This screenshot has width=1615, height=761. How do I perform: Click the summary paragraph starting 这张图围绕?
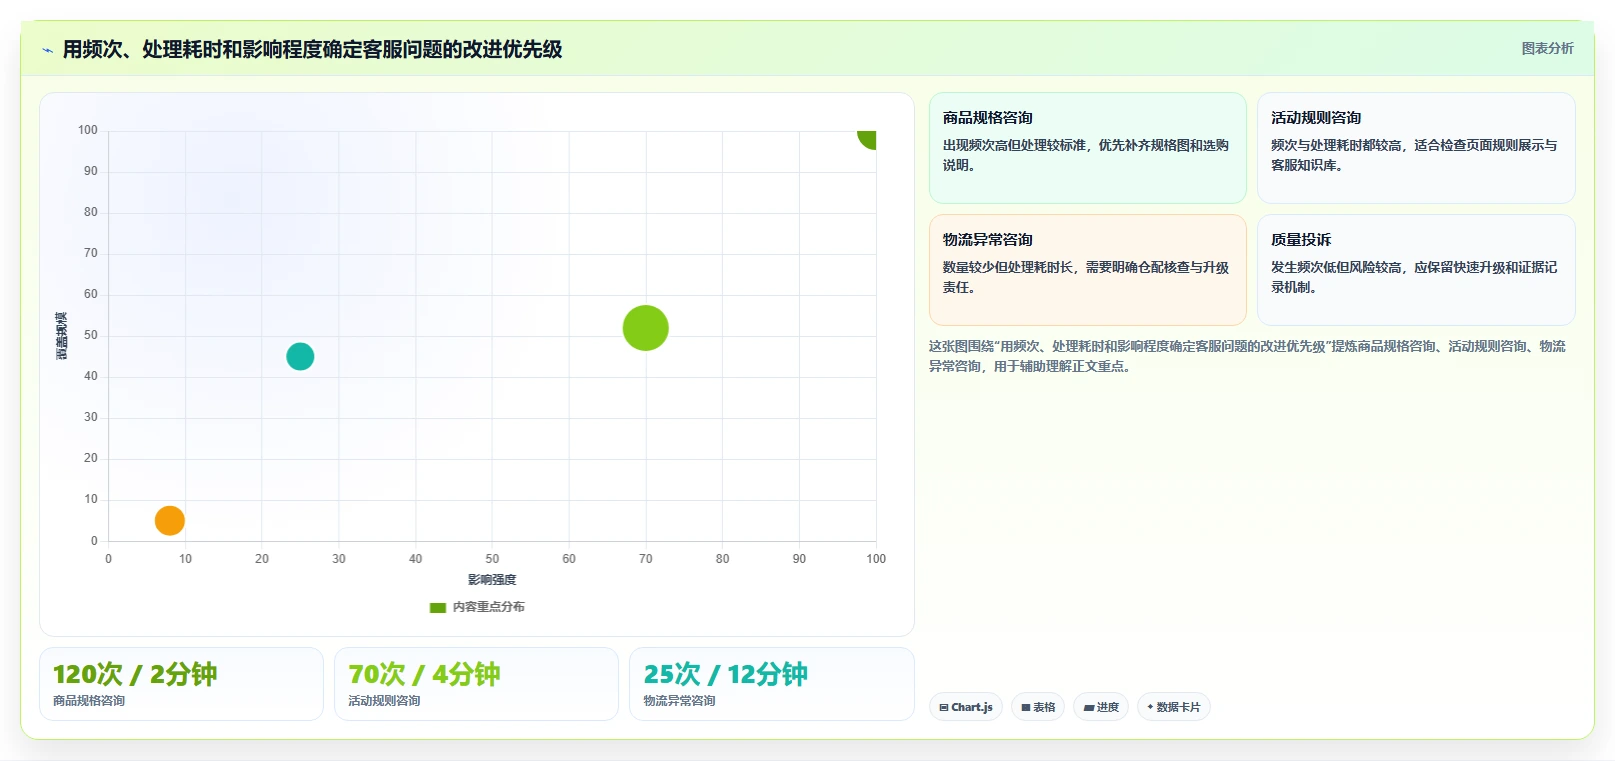click(1247, 356)
